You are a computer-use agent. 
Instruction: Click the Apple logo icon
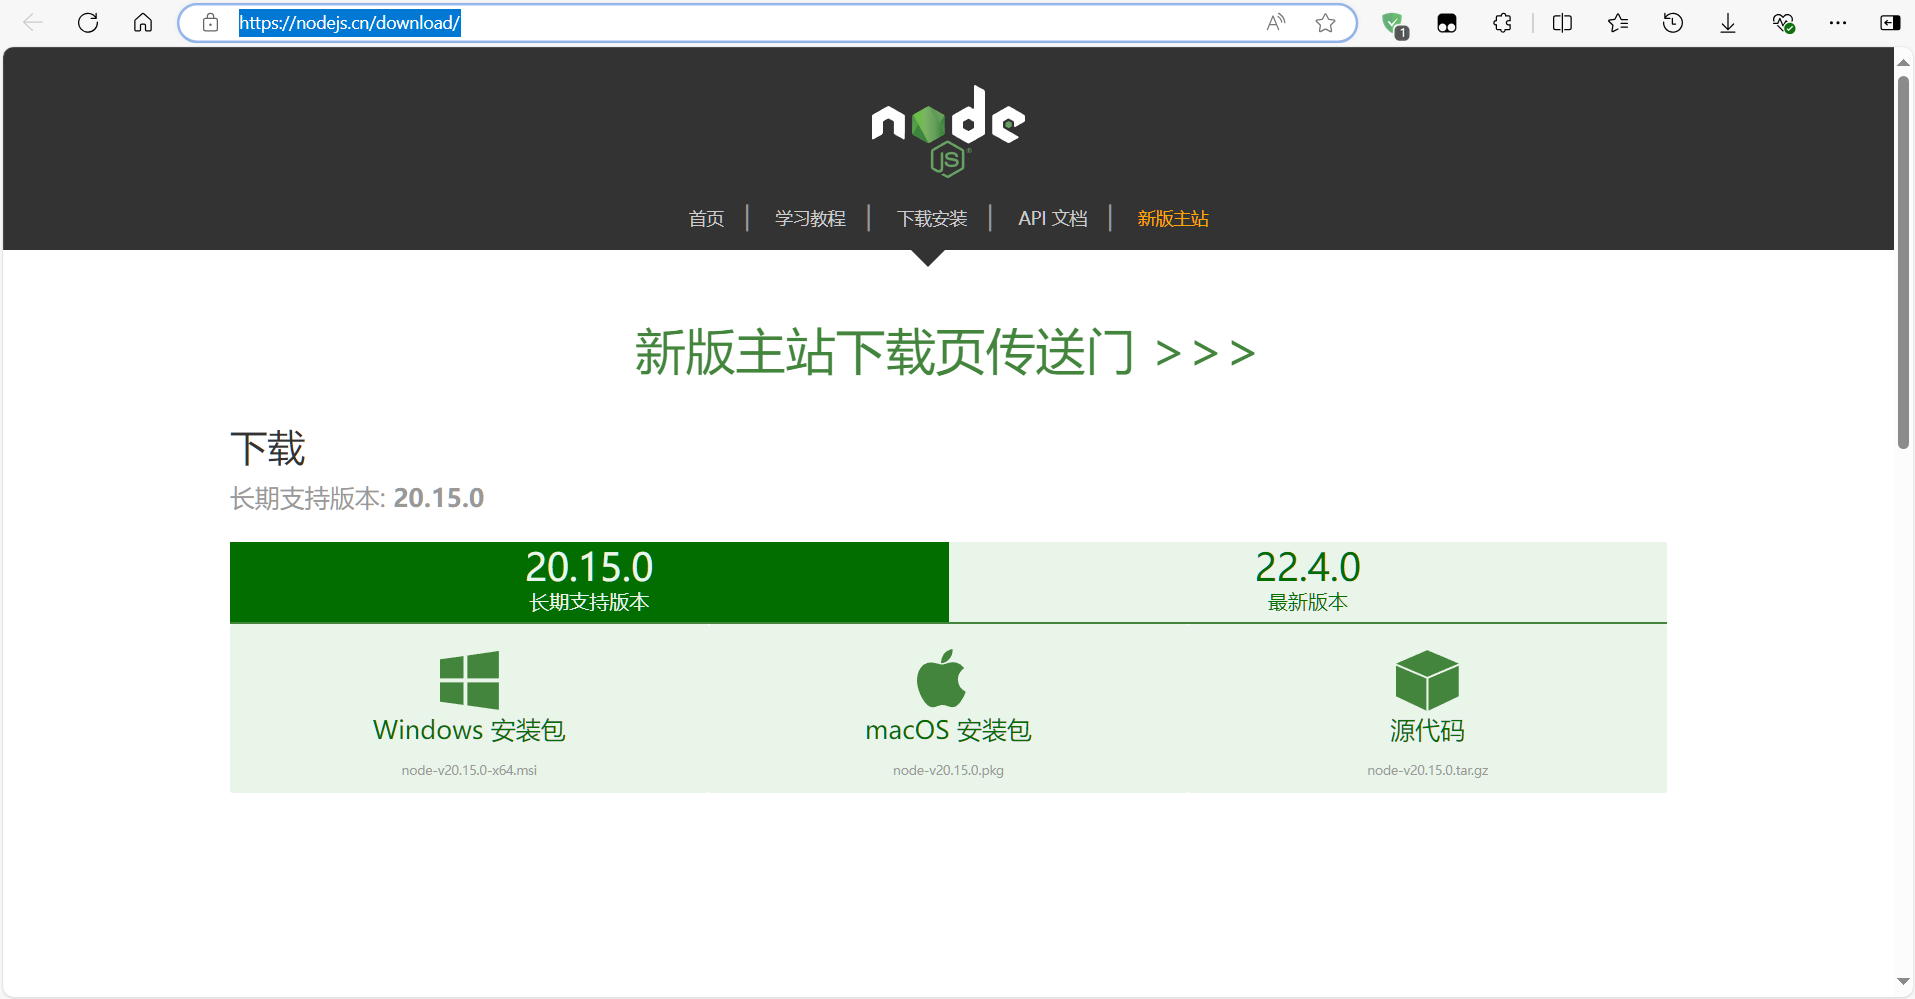pos(942,679)
